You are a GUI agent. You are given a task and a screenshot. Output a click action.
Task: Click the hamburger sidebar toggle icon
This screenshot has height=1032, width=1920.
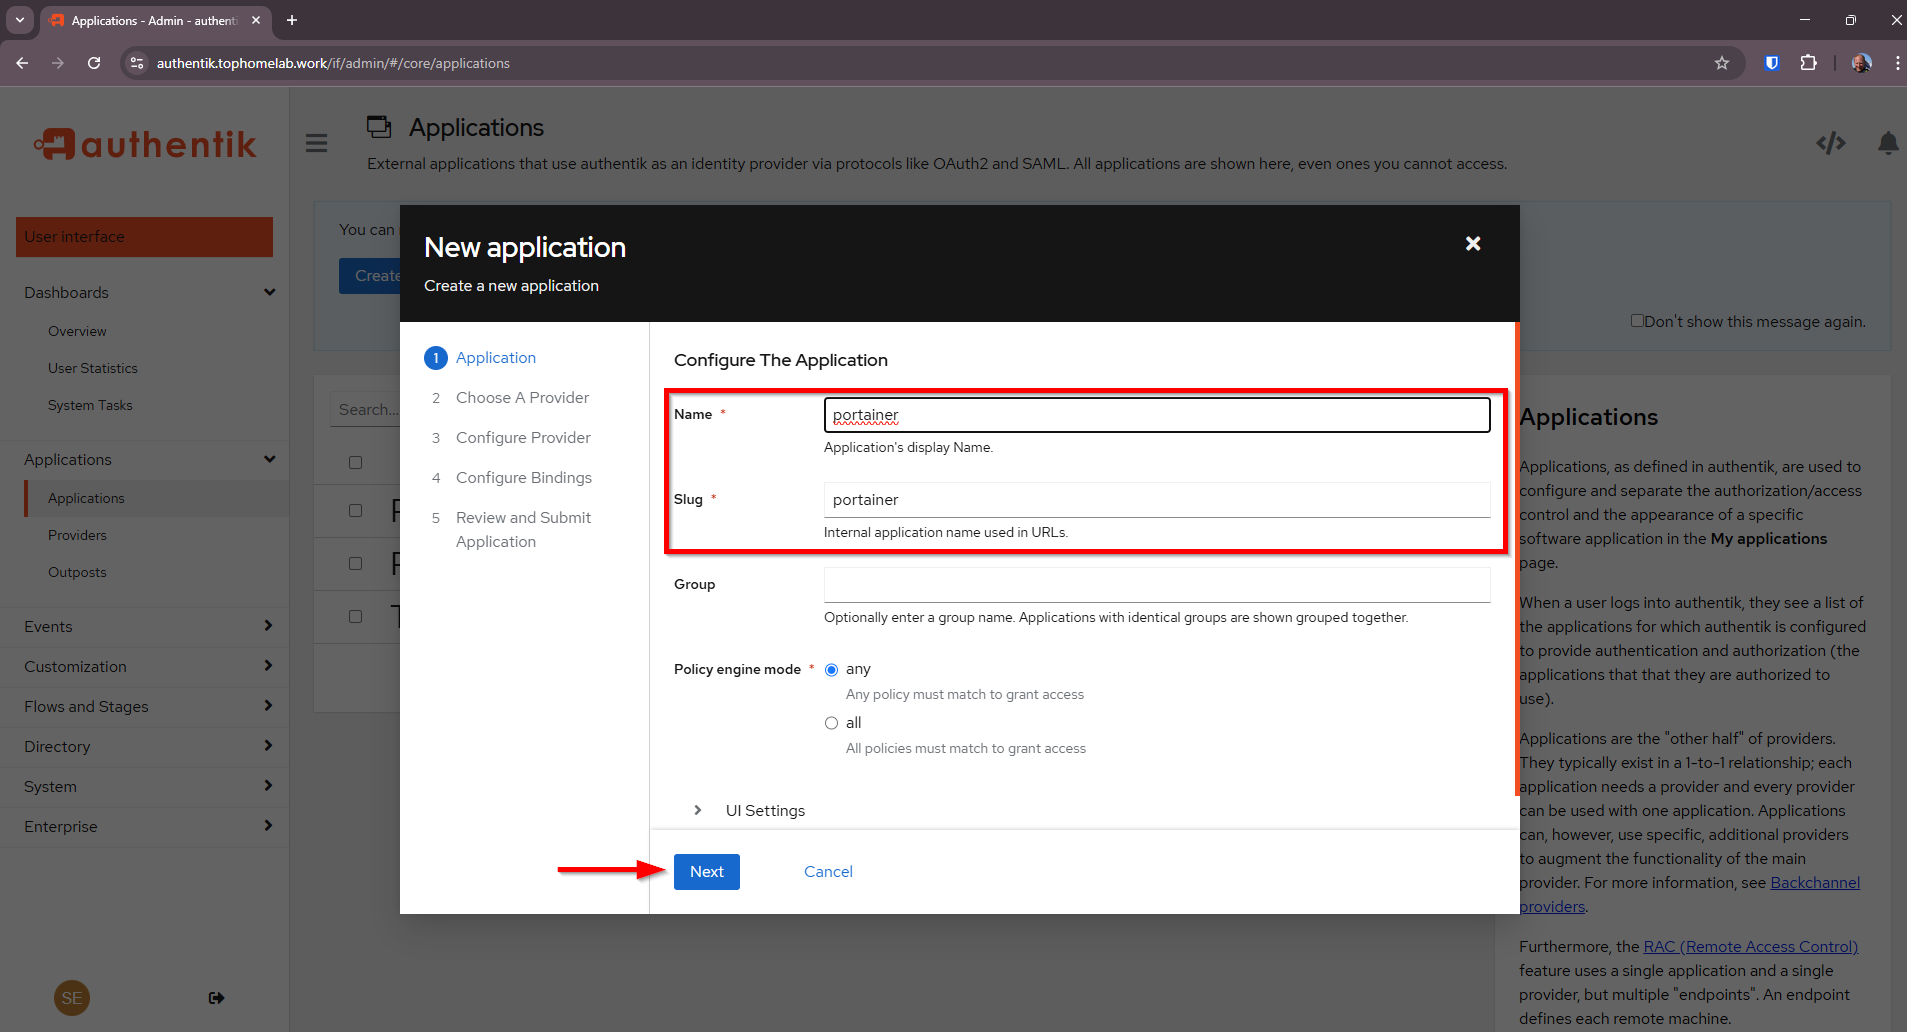pos(317,143)
